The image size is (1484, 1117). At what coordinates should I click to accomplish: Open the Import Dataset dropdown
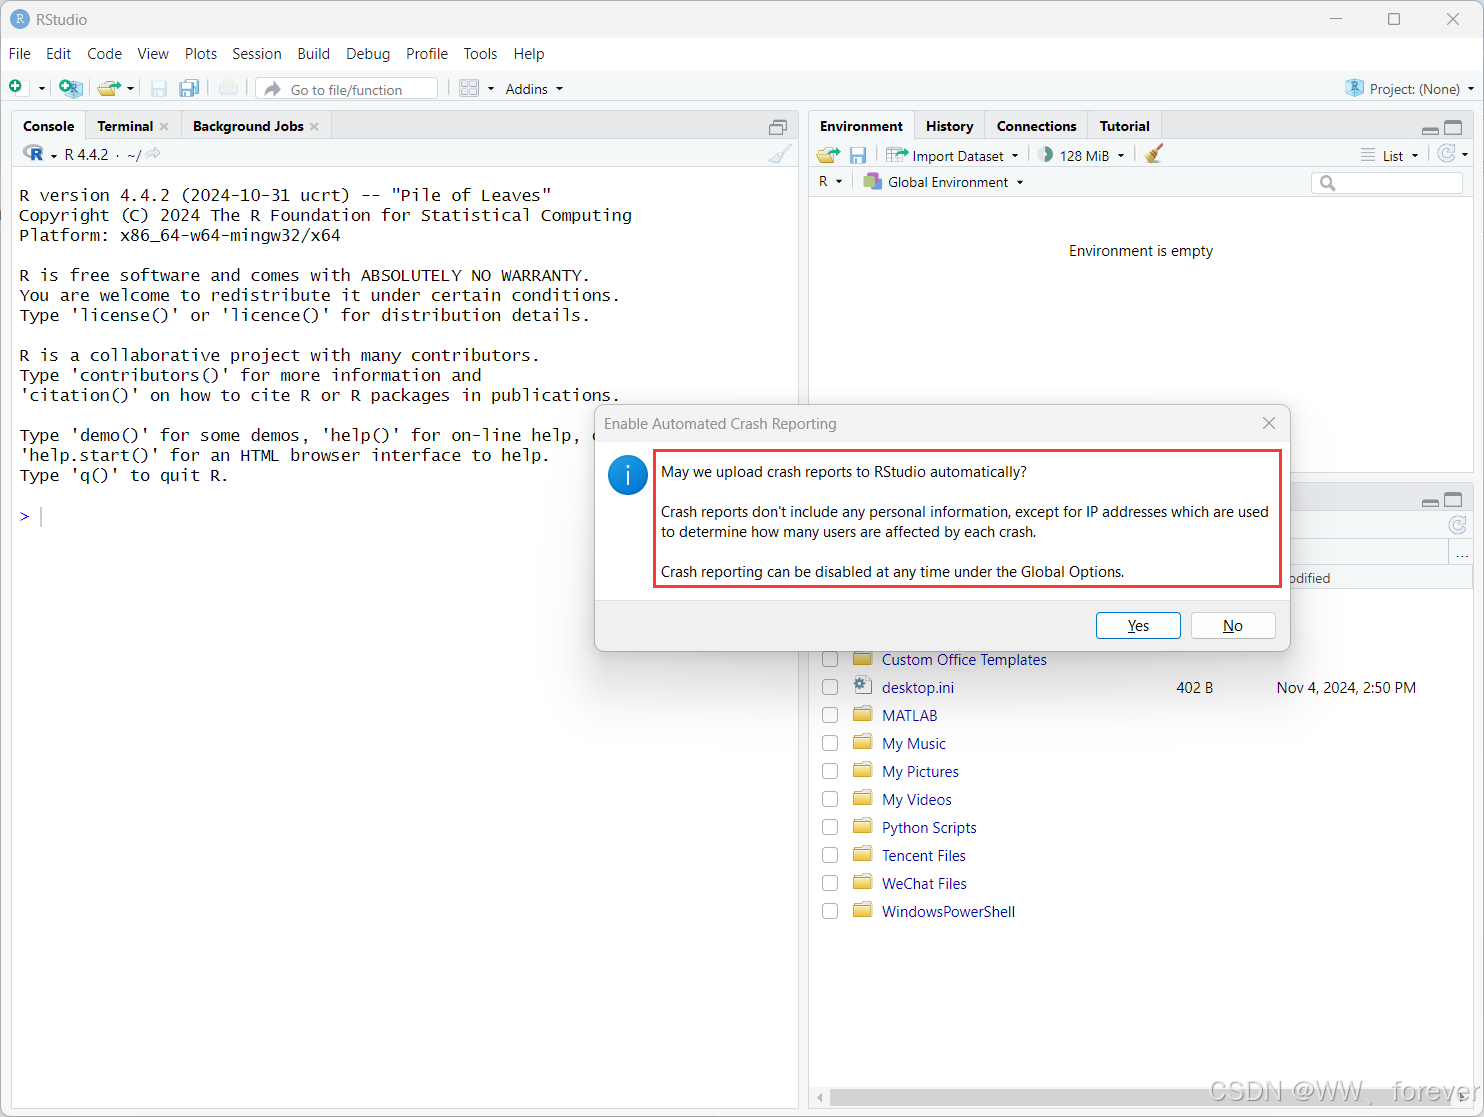coord(953,155)
